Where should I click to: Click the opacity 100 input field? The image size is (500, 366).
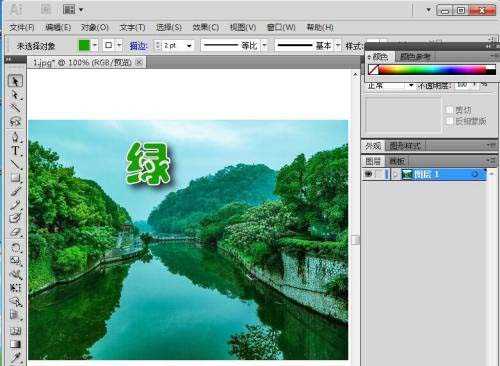point(463,85)
